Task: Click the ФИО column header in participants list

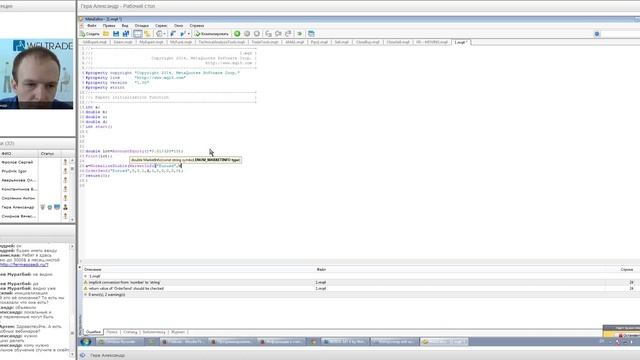Action: pyautogui.click(x=19, y=154)
